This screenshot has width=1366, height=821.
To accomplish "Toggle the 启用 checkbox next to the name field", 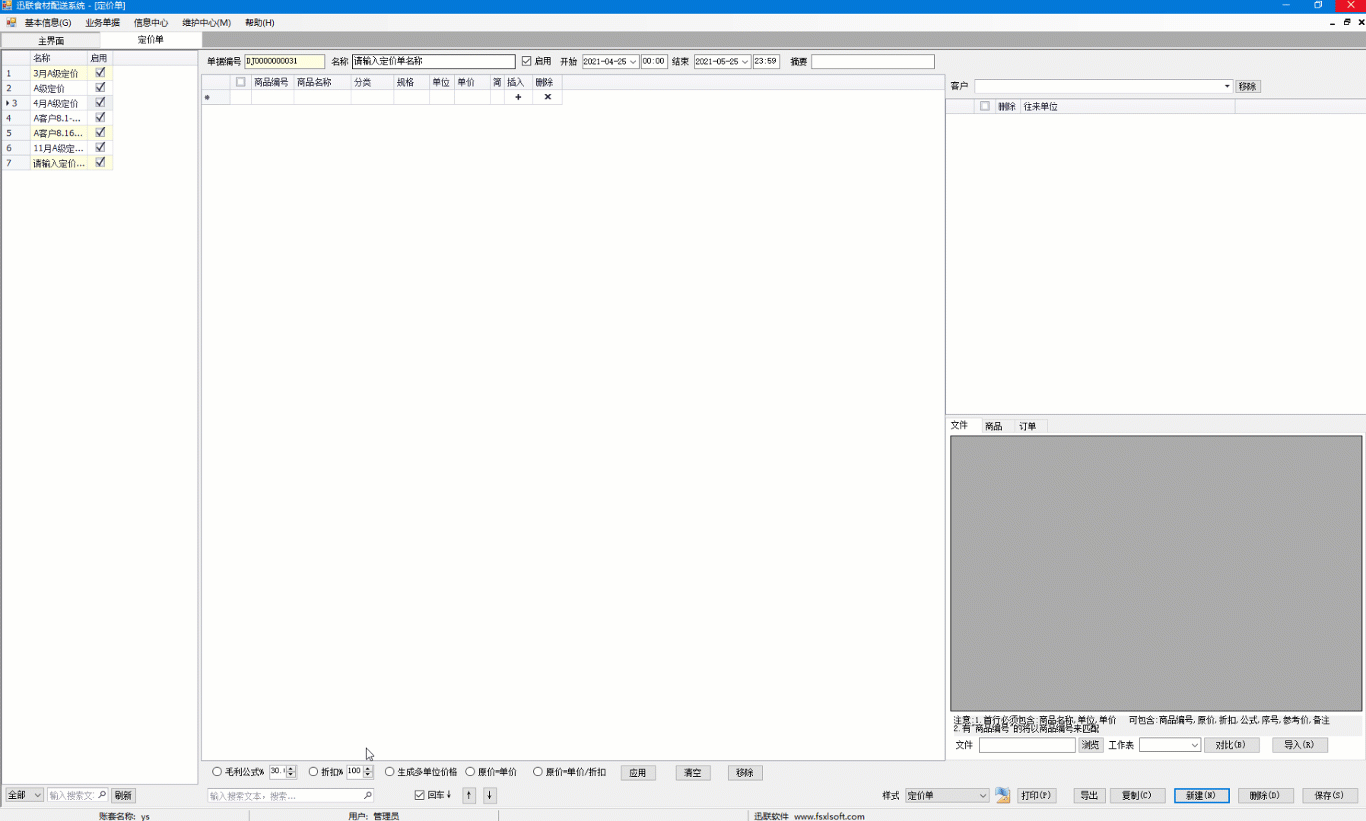I will coord(527,61).
